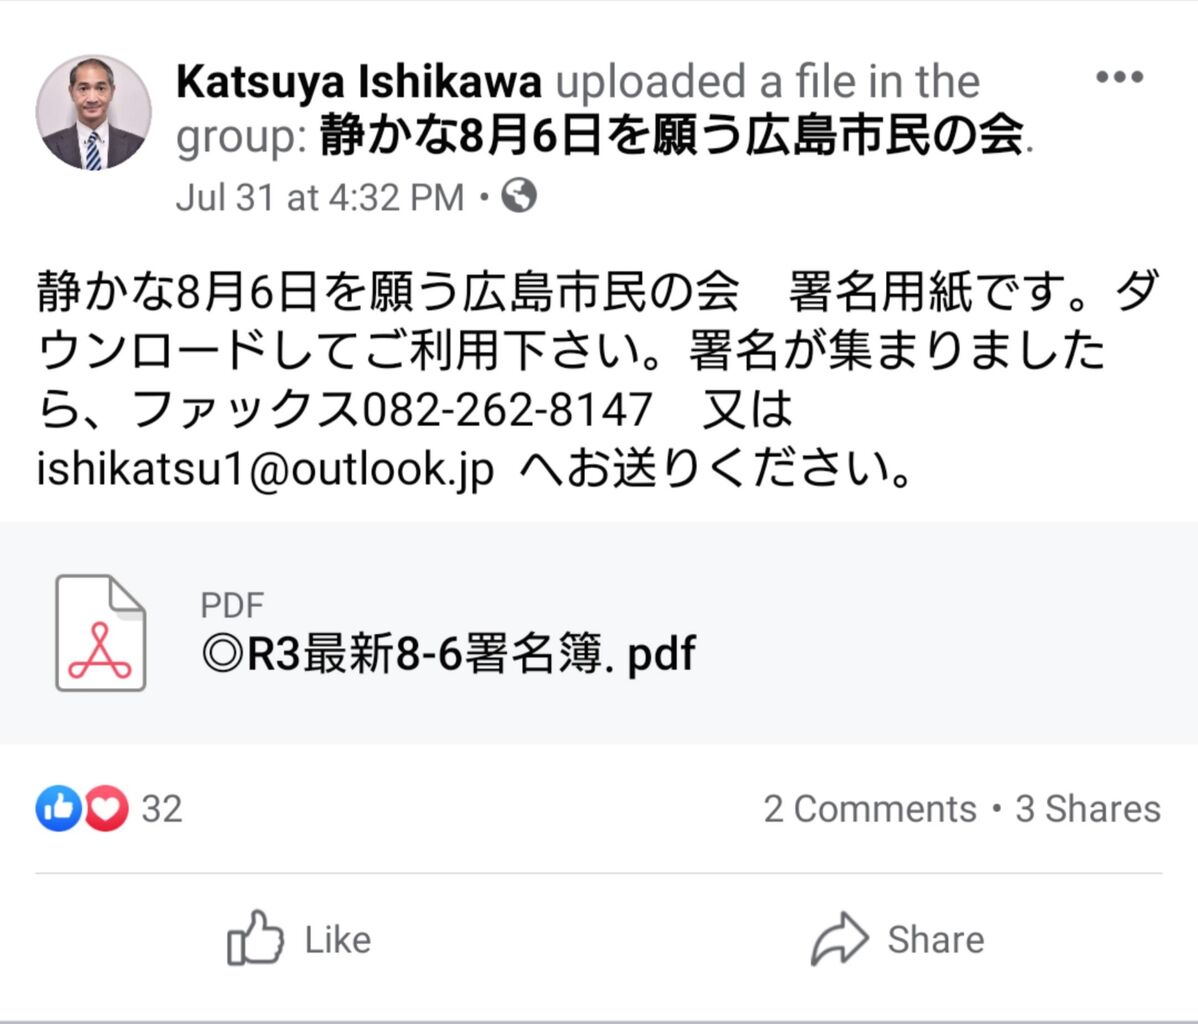The height and width of the screenshot is (1024, 1198).
Task: View the 3 Shares list
Action: tap(1088, 809)
